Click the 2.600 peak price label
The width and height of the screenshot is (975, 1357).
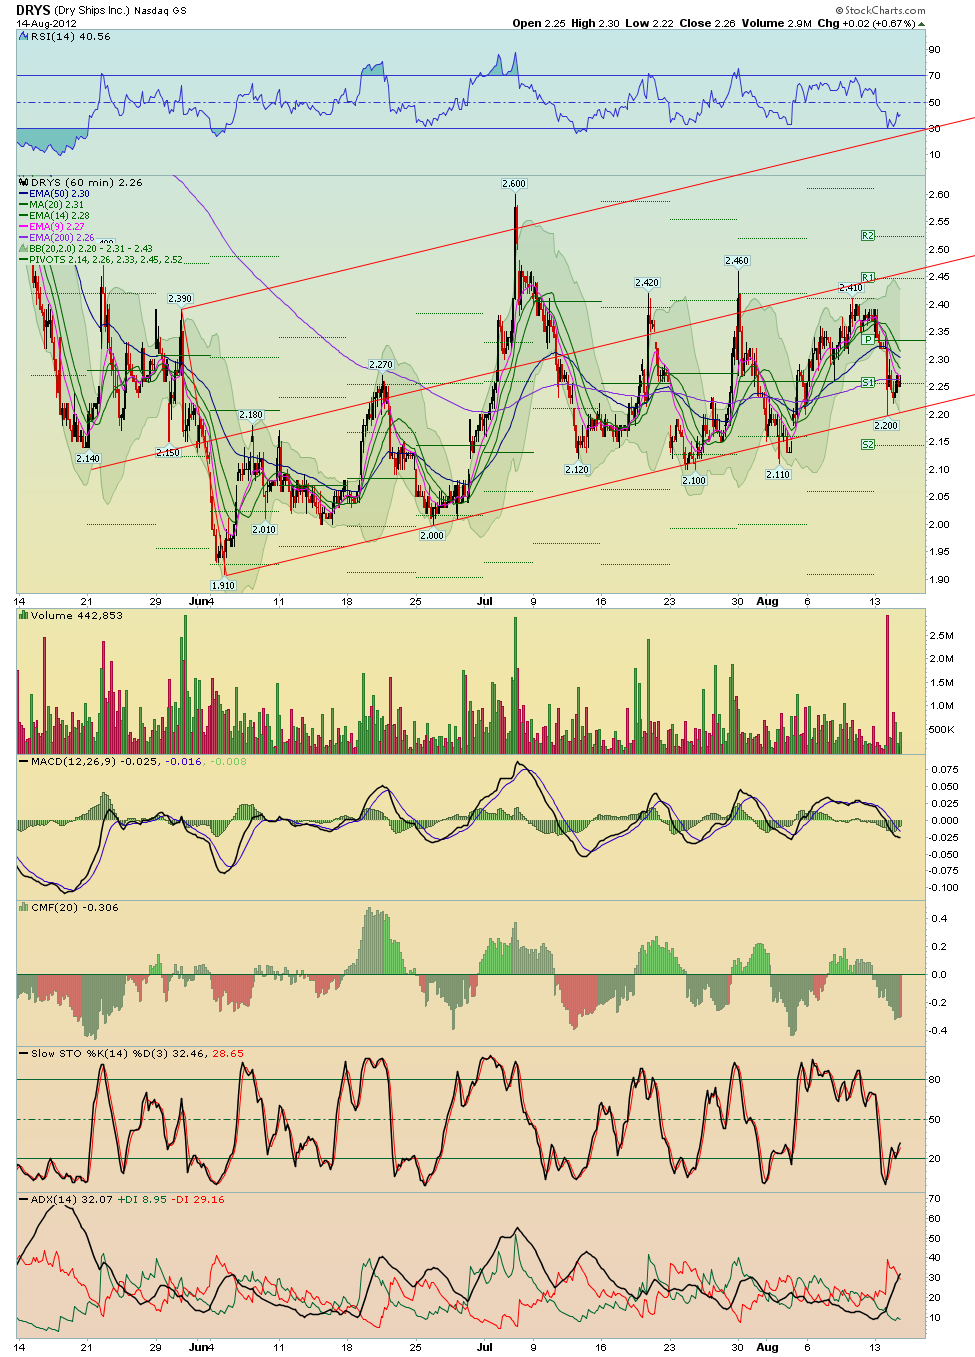pos(513,183)
